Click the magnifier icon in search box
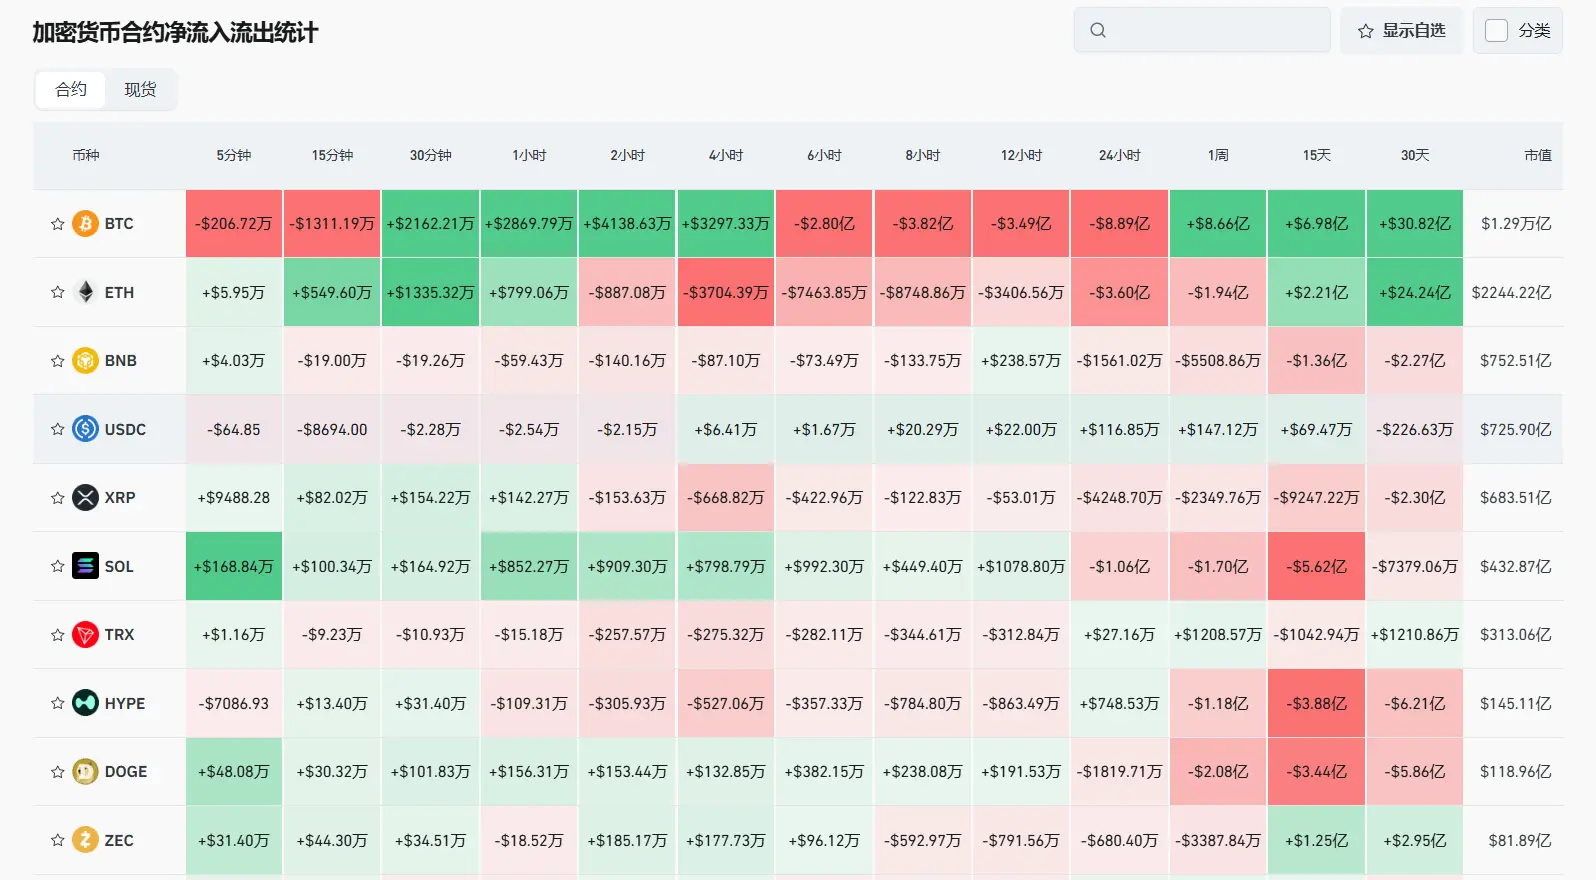Viewport: 1596px width, 880px height. 1098,30
